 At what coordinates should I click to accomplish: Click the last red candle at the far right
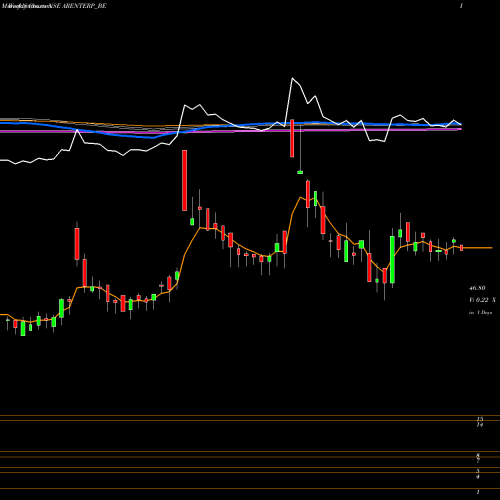[461, 248]
